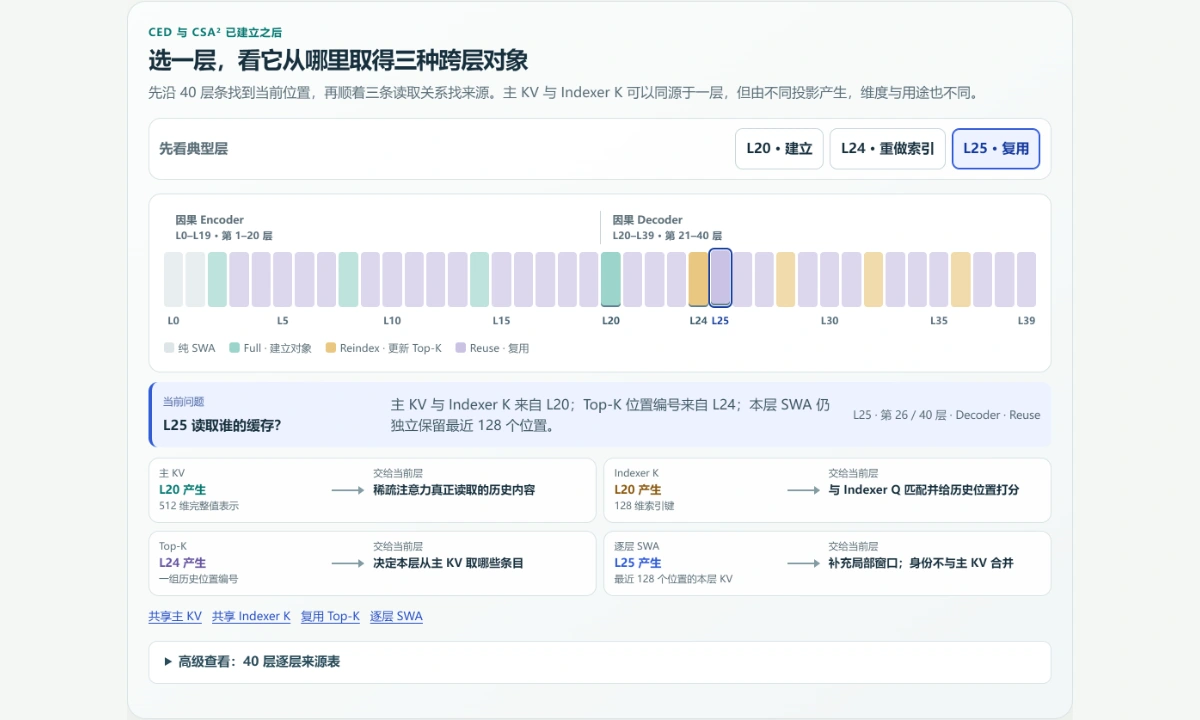Click the heading 选一层，看它从哪里取得三种跨层对象
The height and width of the screenshot is (720, 1200).
[x=338, y=60]
